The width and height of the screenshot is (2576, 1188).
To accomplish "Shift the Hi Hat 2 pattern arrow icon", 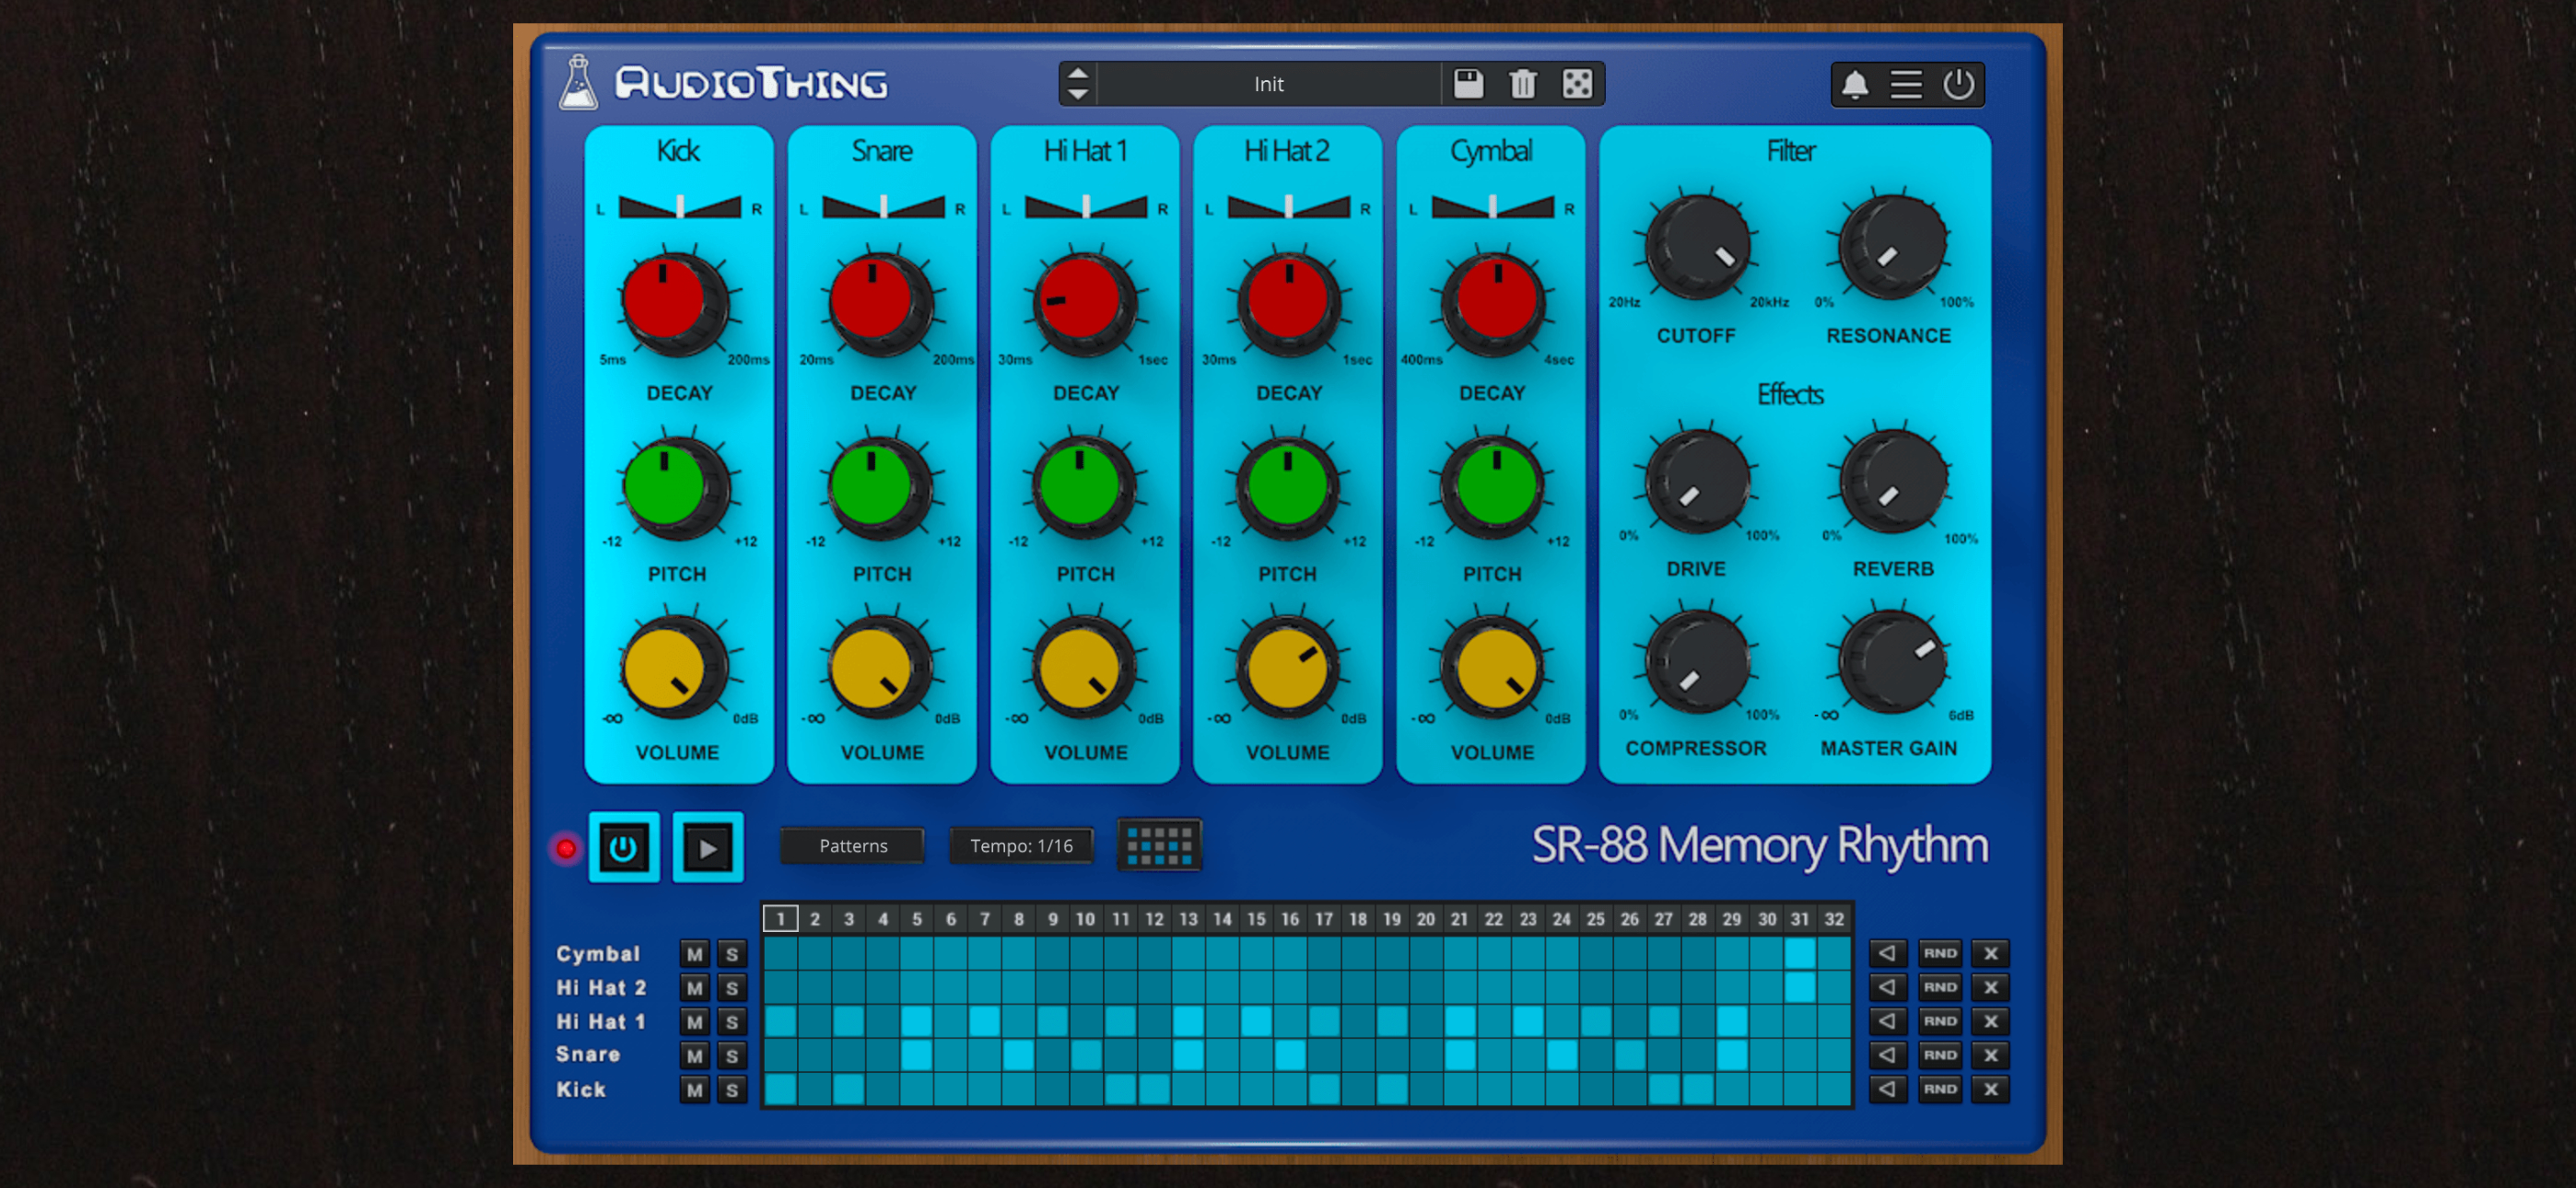I will pos(1887,987).
